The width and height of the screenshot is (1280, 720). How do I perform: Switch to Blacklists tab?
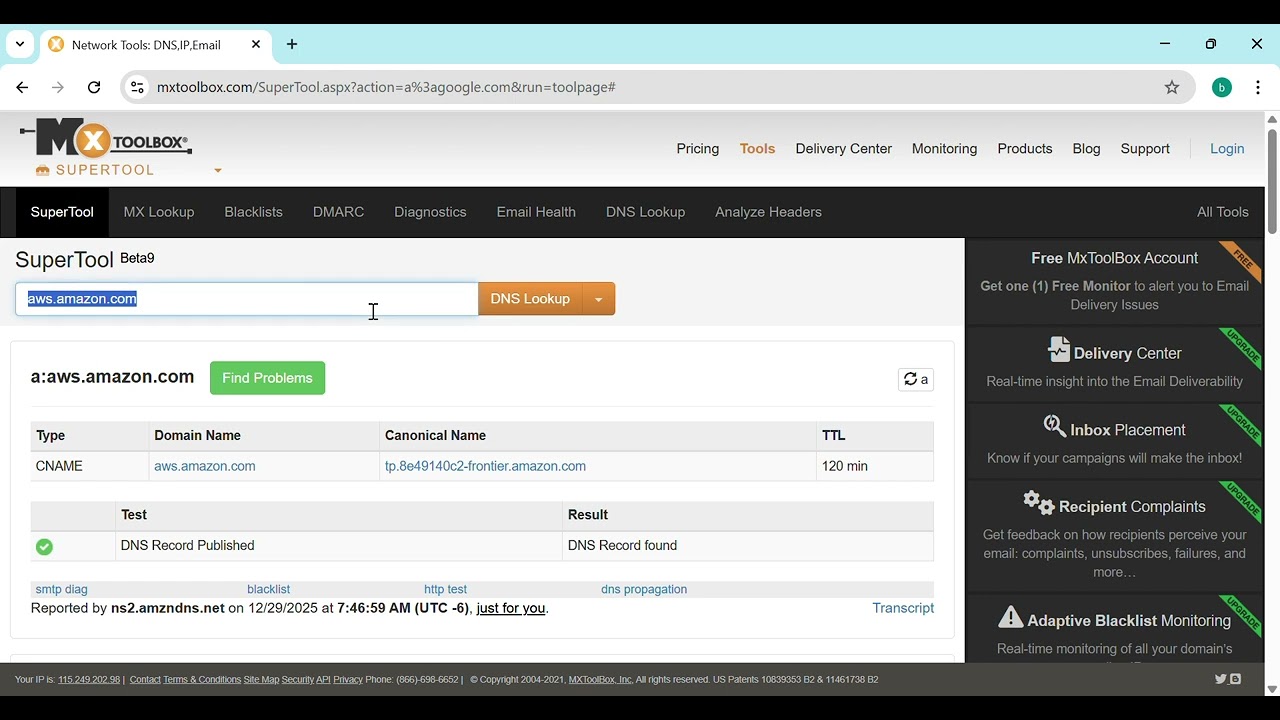[x=253, y=212]
